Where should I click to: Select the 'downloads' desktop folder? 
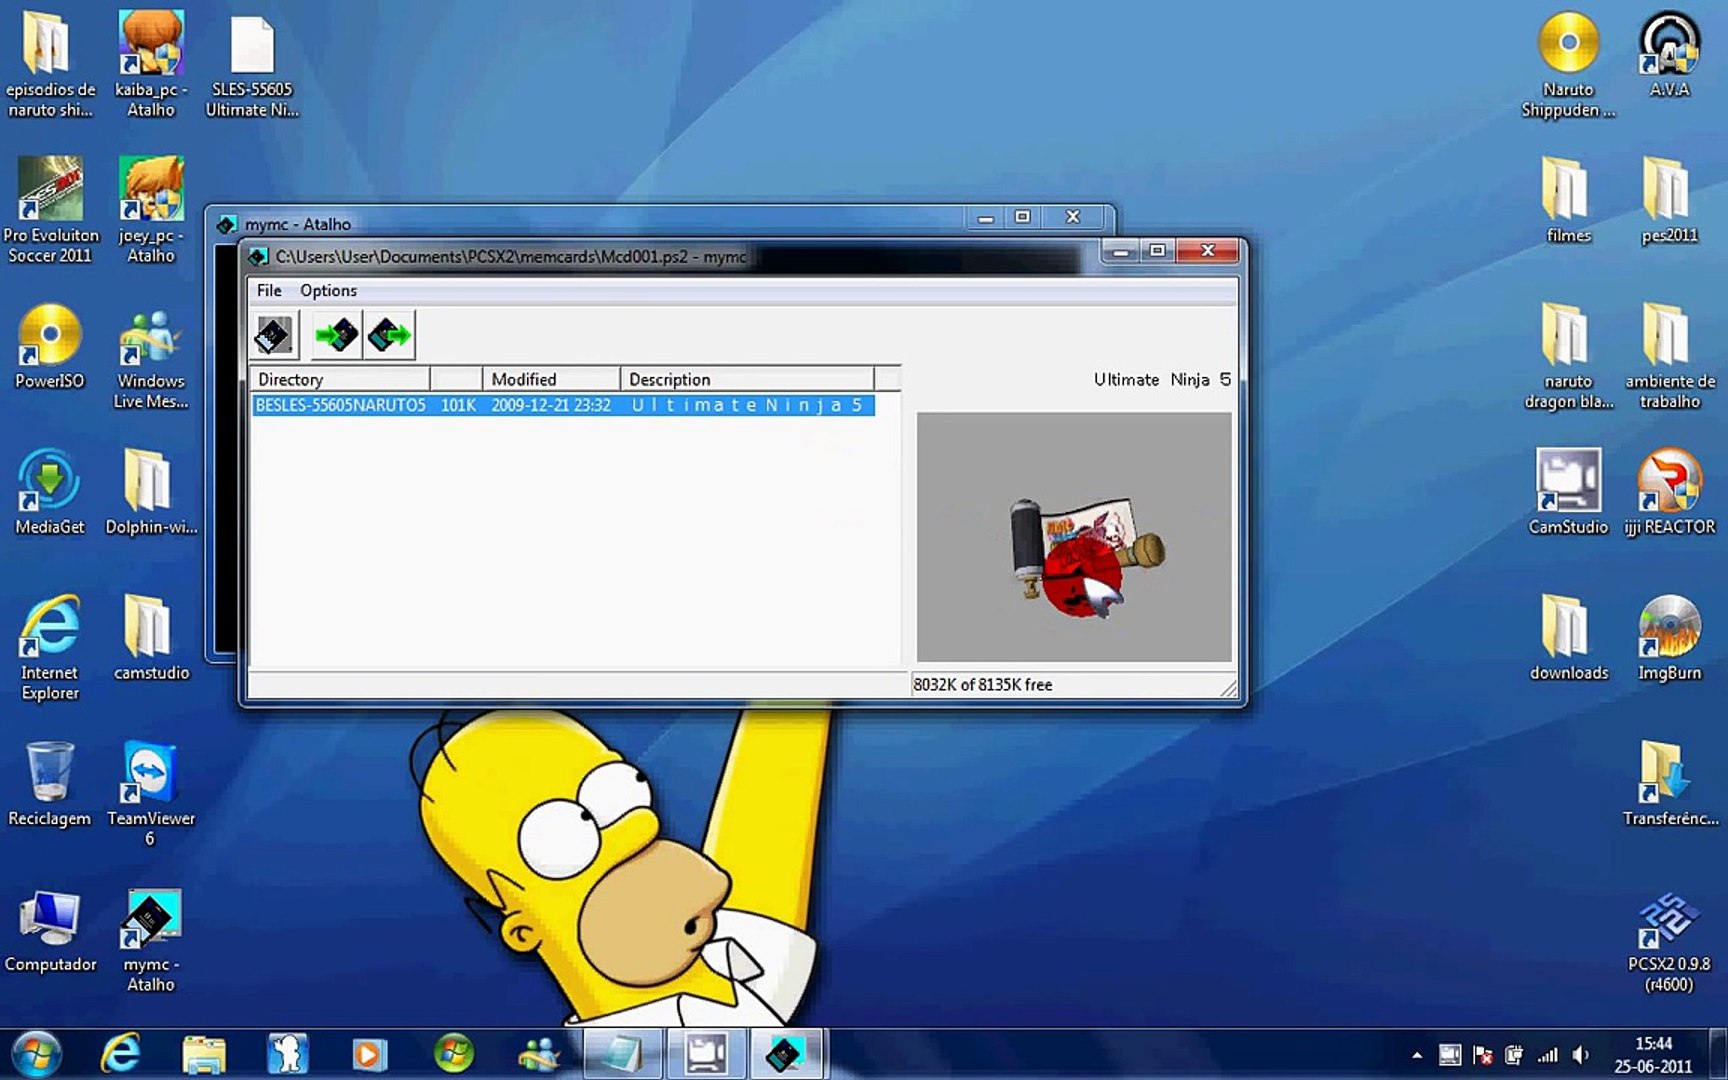1568,638
